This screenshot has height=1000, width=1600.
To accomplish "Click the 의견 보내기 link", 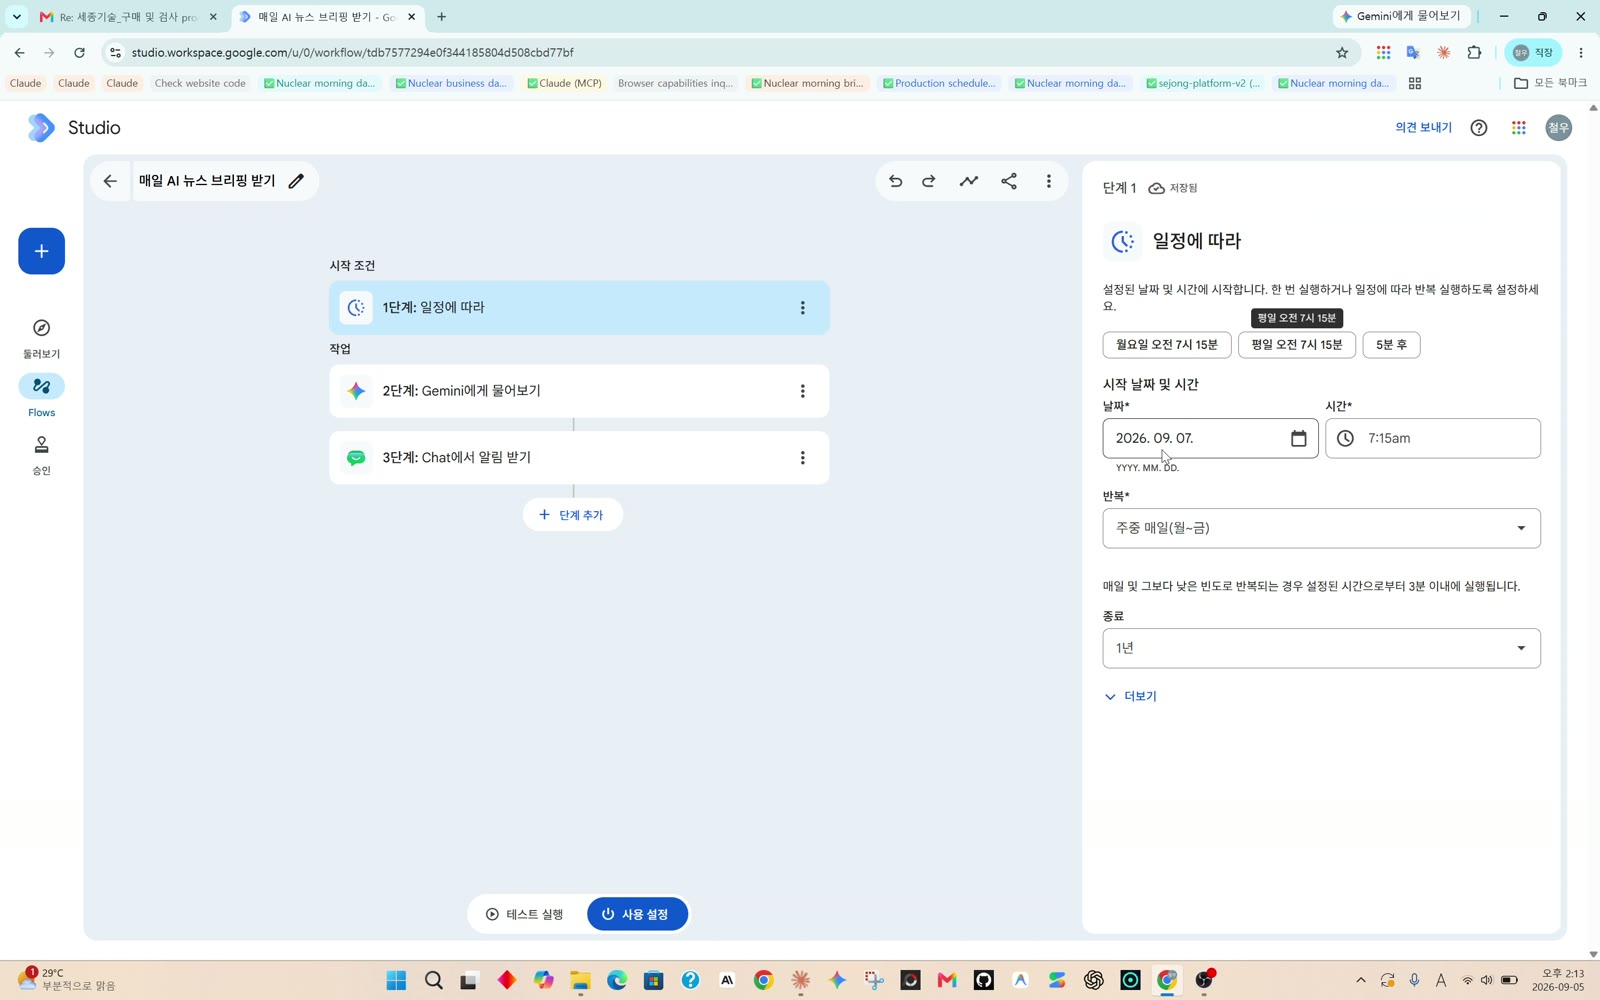I will (x=1423, y=128).
